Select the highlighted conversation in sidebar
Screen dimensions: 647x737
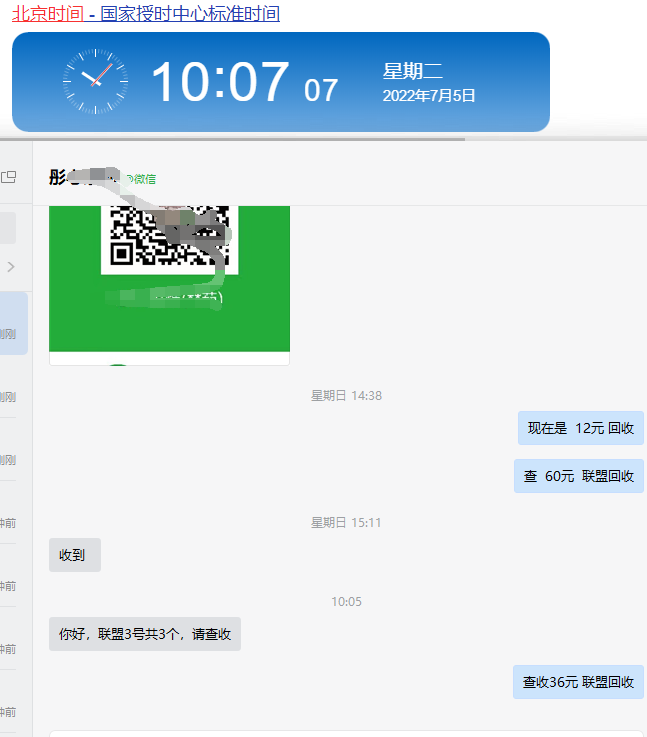click(x=13, y=323)
